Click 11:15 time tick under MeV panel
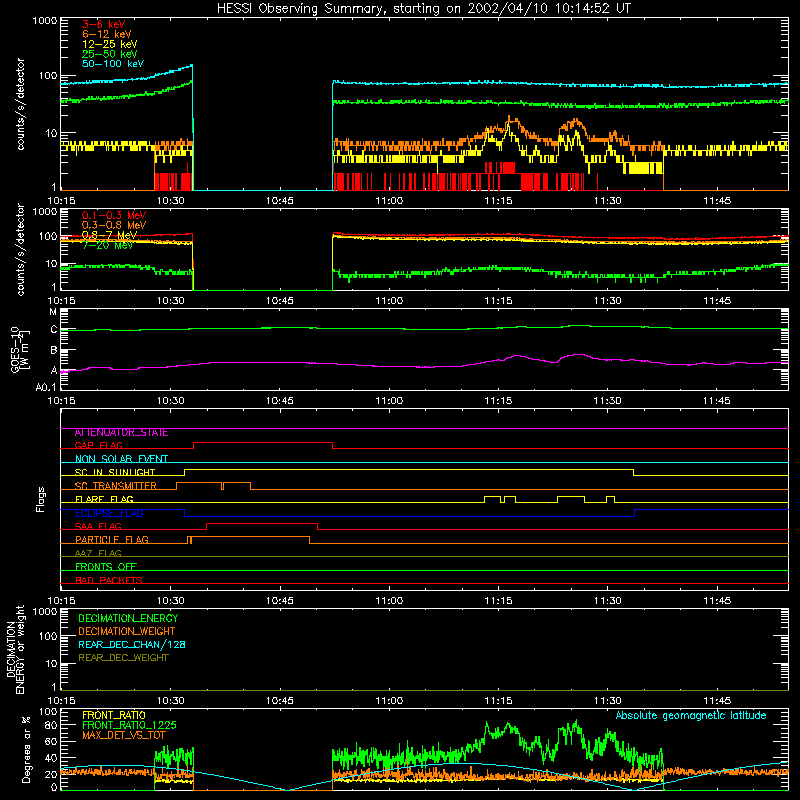 tap(498, 301)
